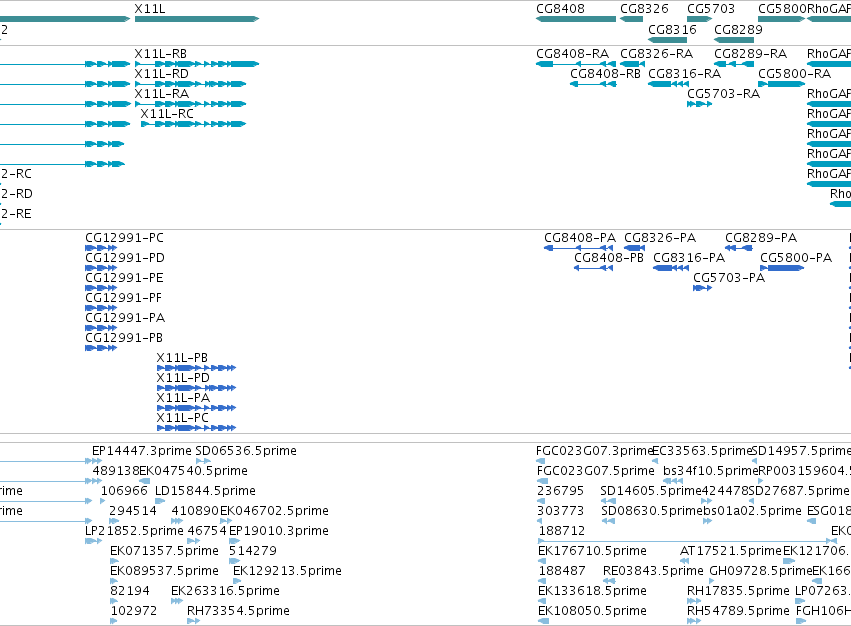Open the LD15844.5prime EST label
Image resolution: width=851 pixels, height=626 pixels.
click(205, 491)
